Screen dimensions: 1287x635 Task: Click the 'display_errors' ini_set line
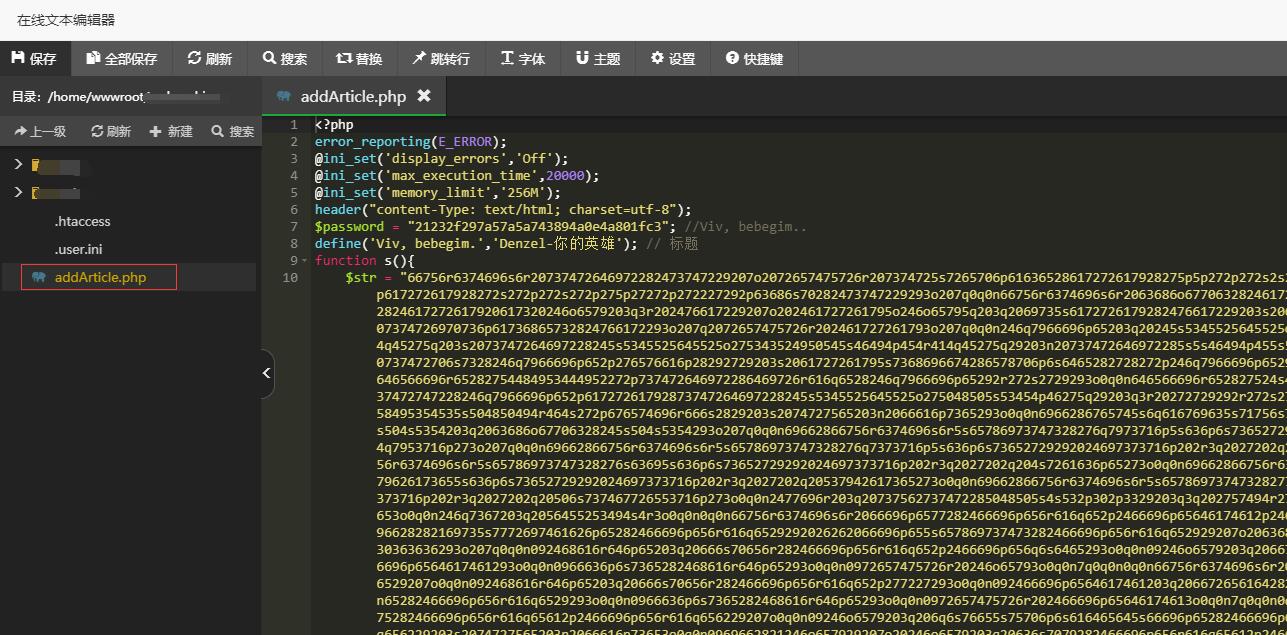[x=441, y=159]
